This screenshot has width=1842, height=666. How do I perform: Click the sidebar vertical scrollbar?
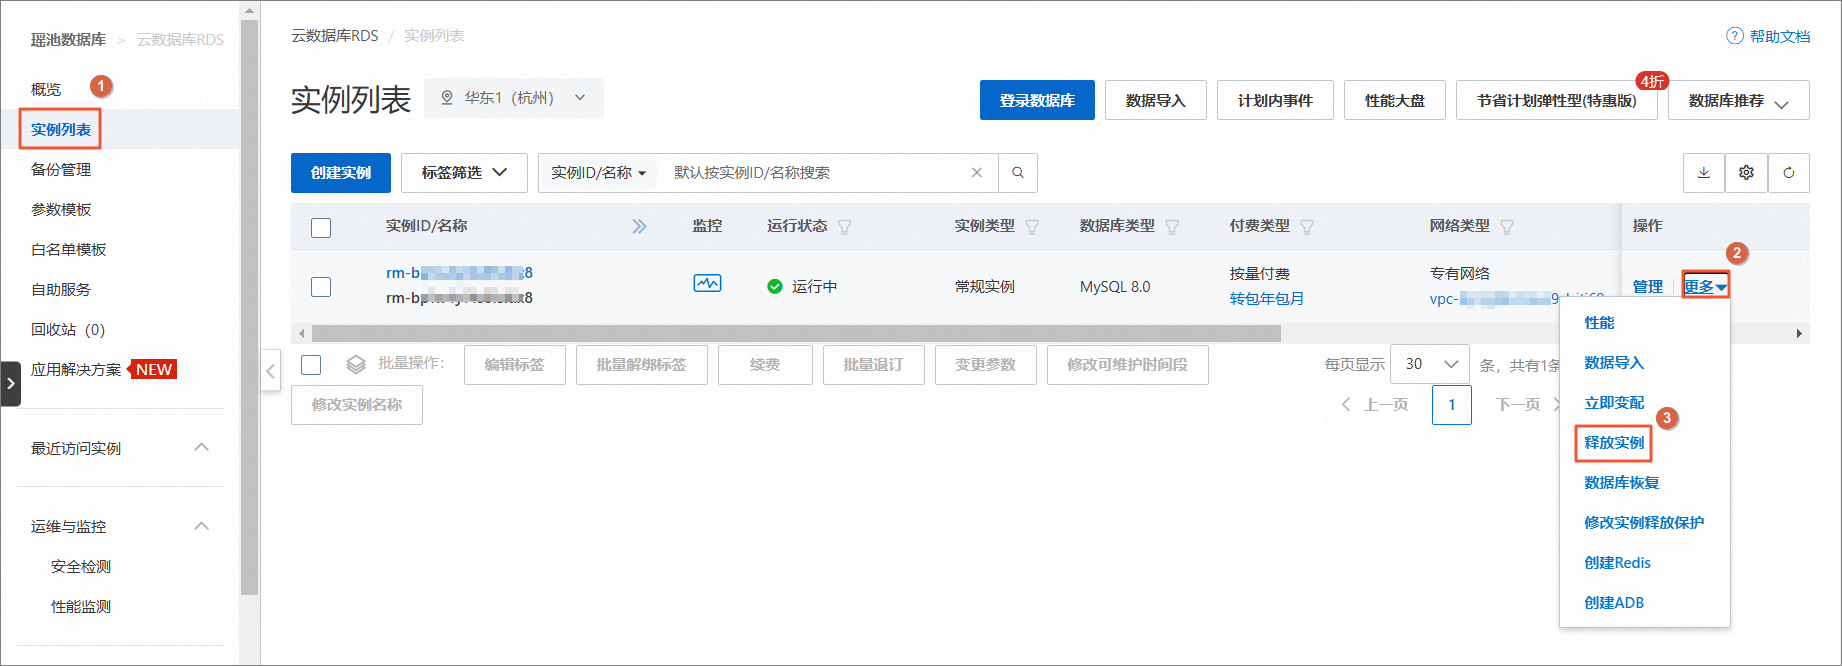249,310
